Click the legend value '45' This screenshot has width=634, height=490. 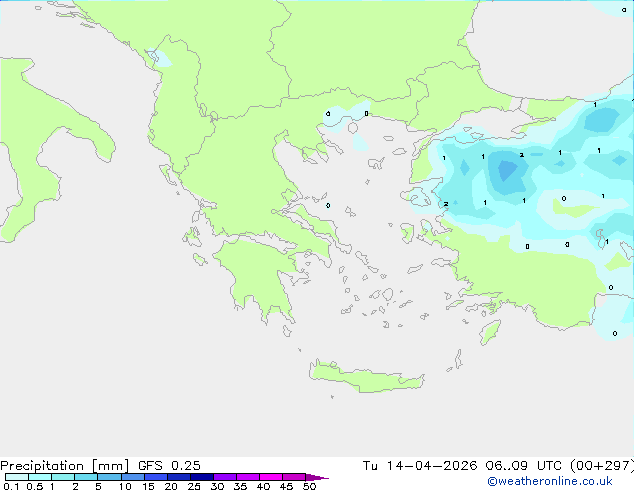286,486
